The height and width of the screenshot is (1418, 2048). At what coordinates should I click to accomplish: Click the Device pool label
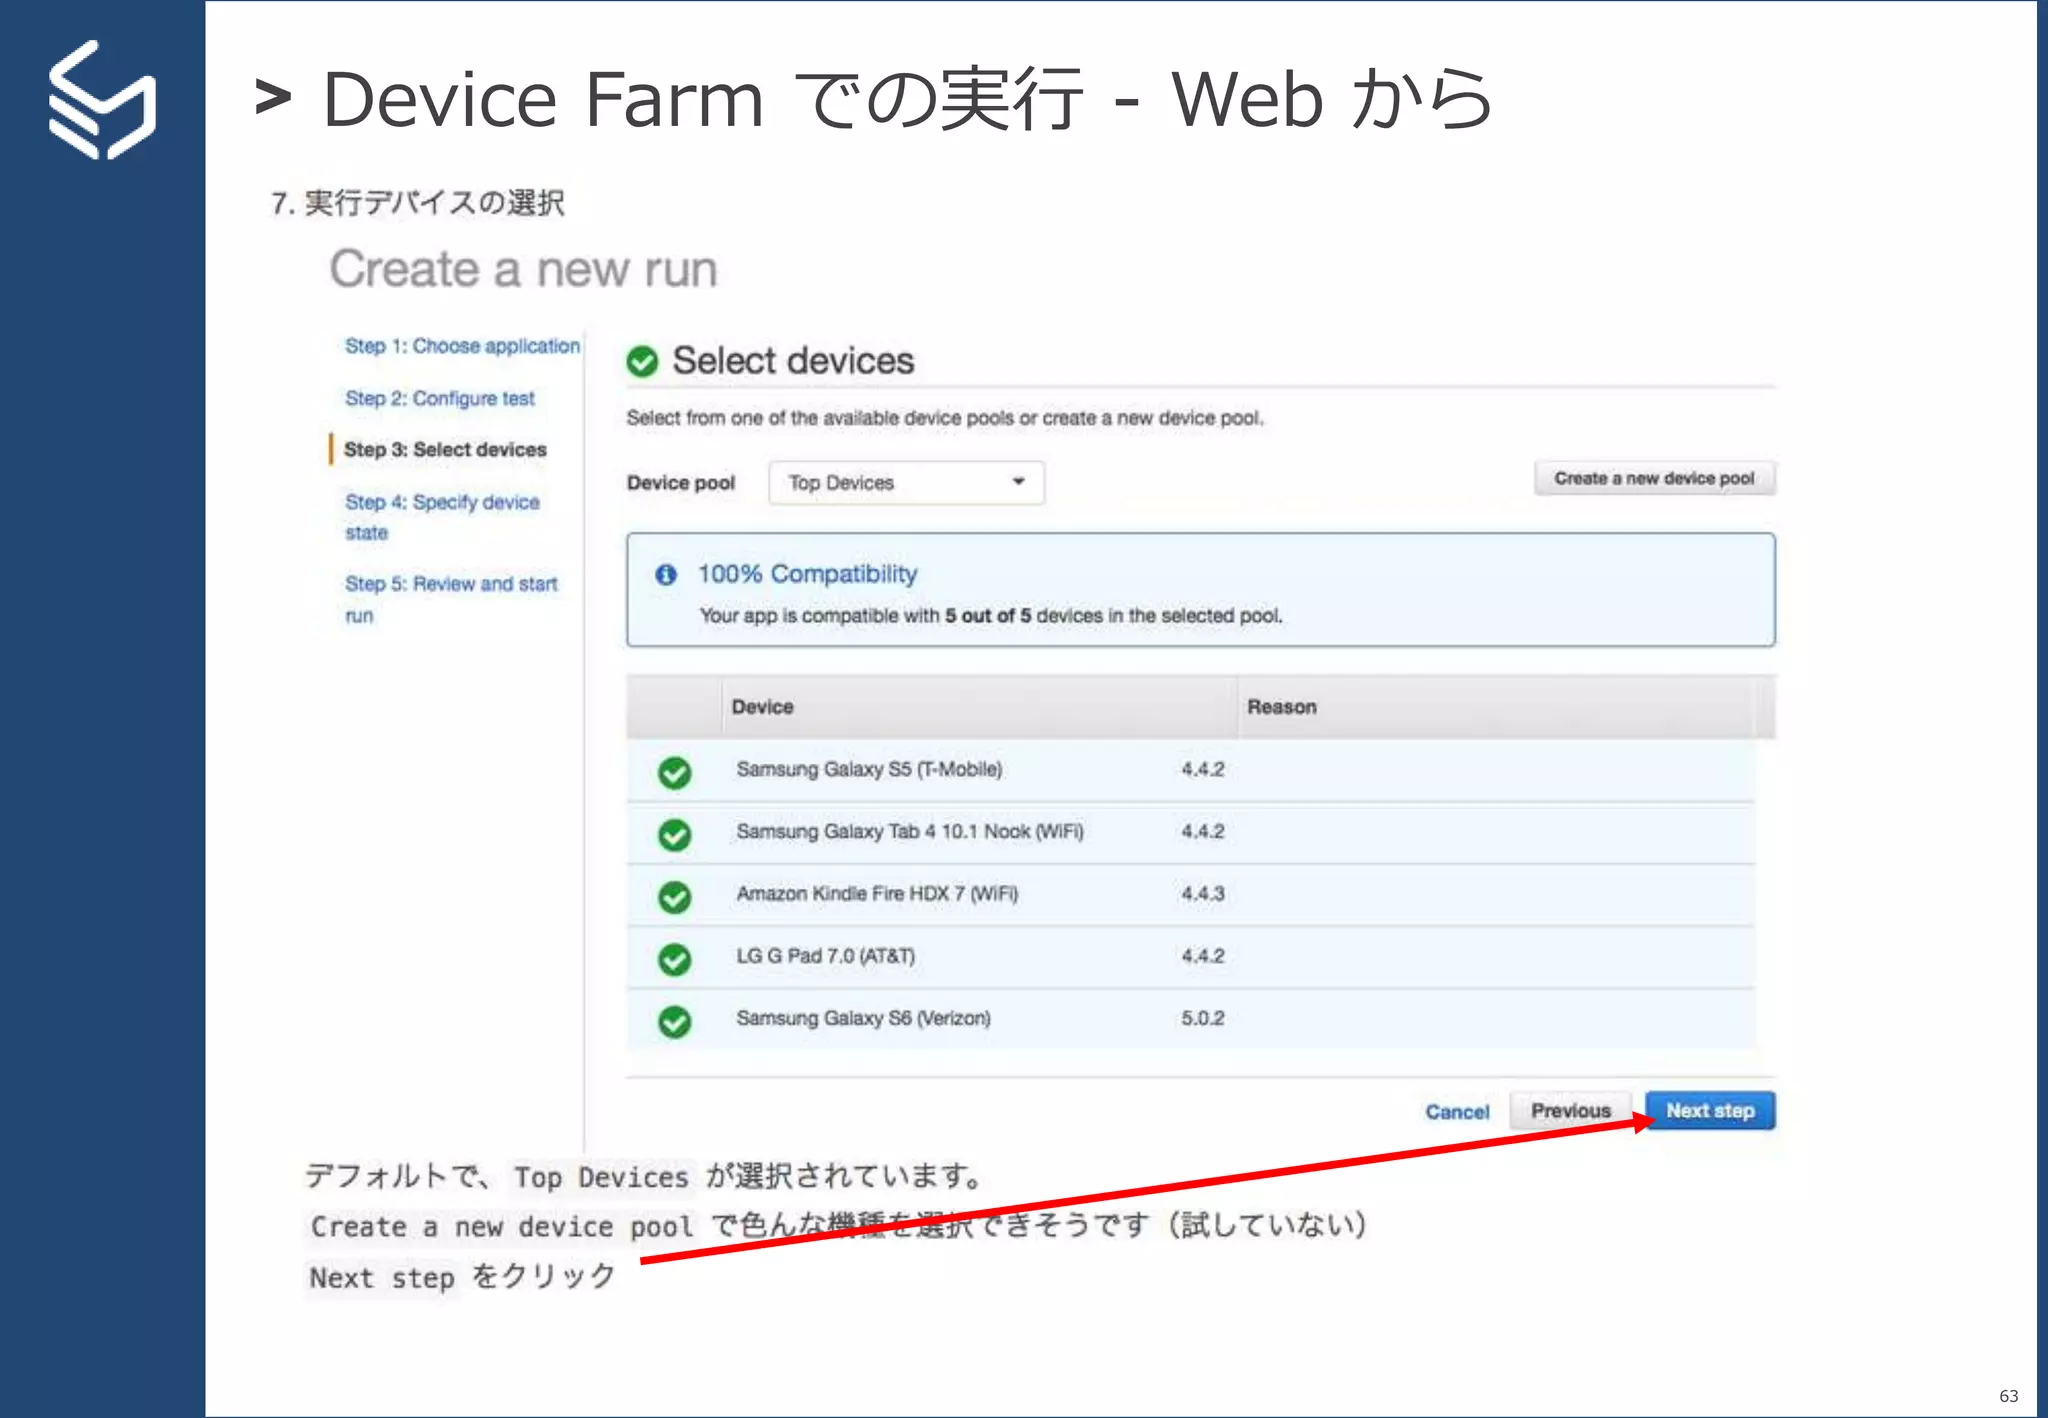[x=681, y=483]
